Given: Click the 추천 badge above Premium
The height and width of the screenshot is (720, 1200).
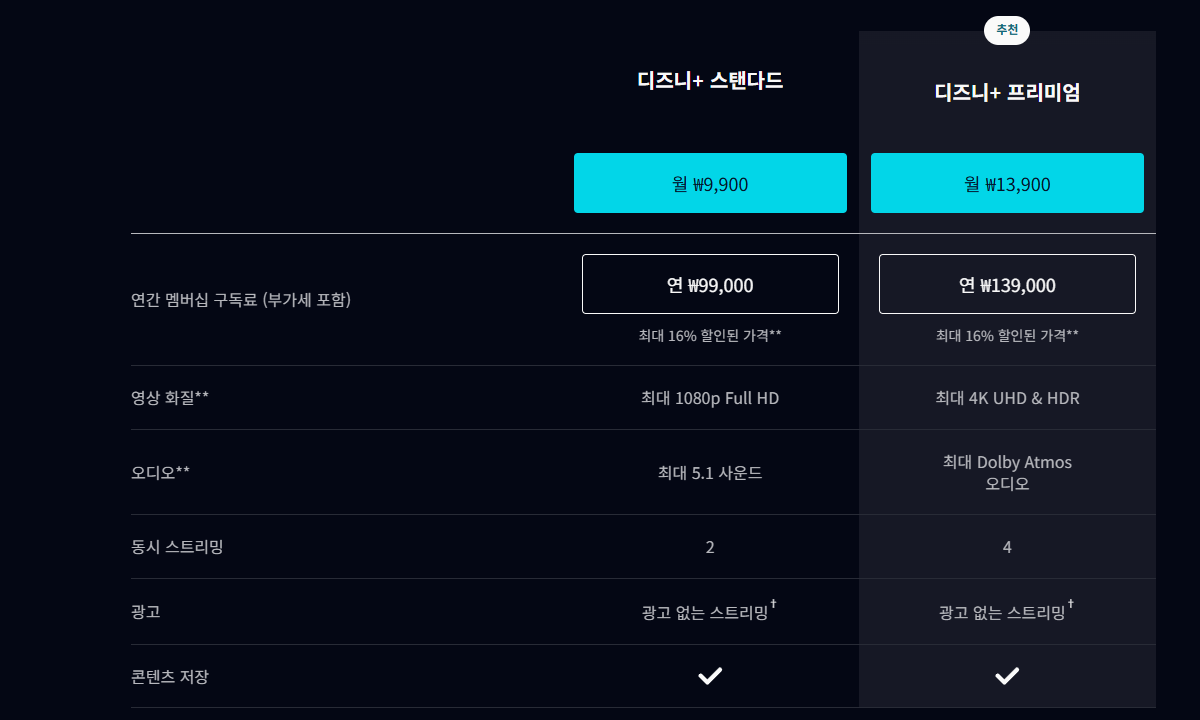Looking at the screenshot, I should click(x=1007, y=30).
